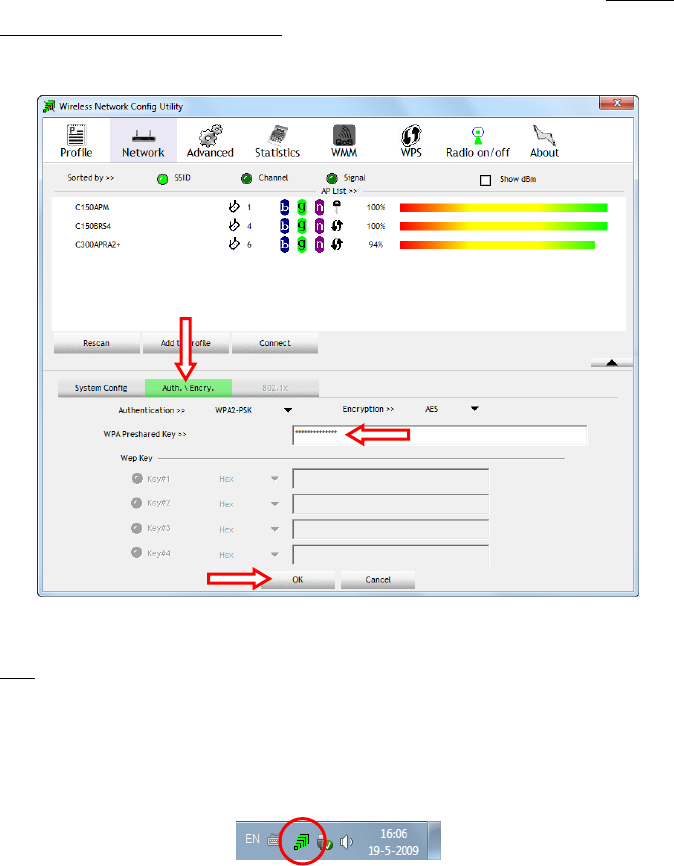The width and height of the screenshot is (674, 866).
Task: Click signal strength bar for C300APRA2+
Action: click(497, 245)
